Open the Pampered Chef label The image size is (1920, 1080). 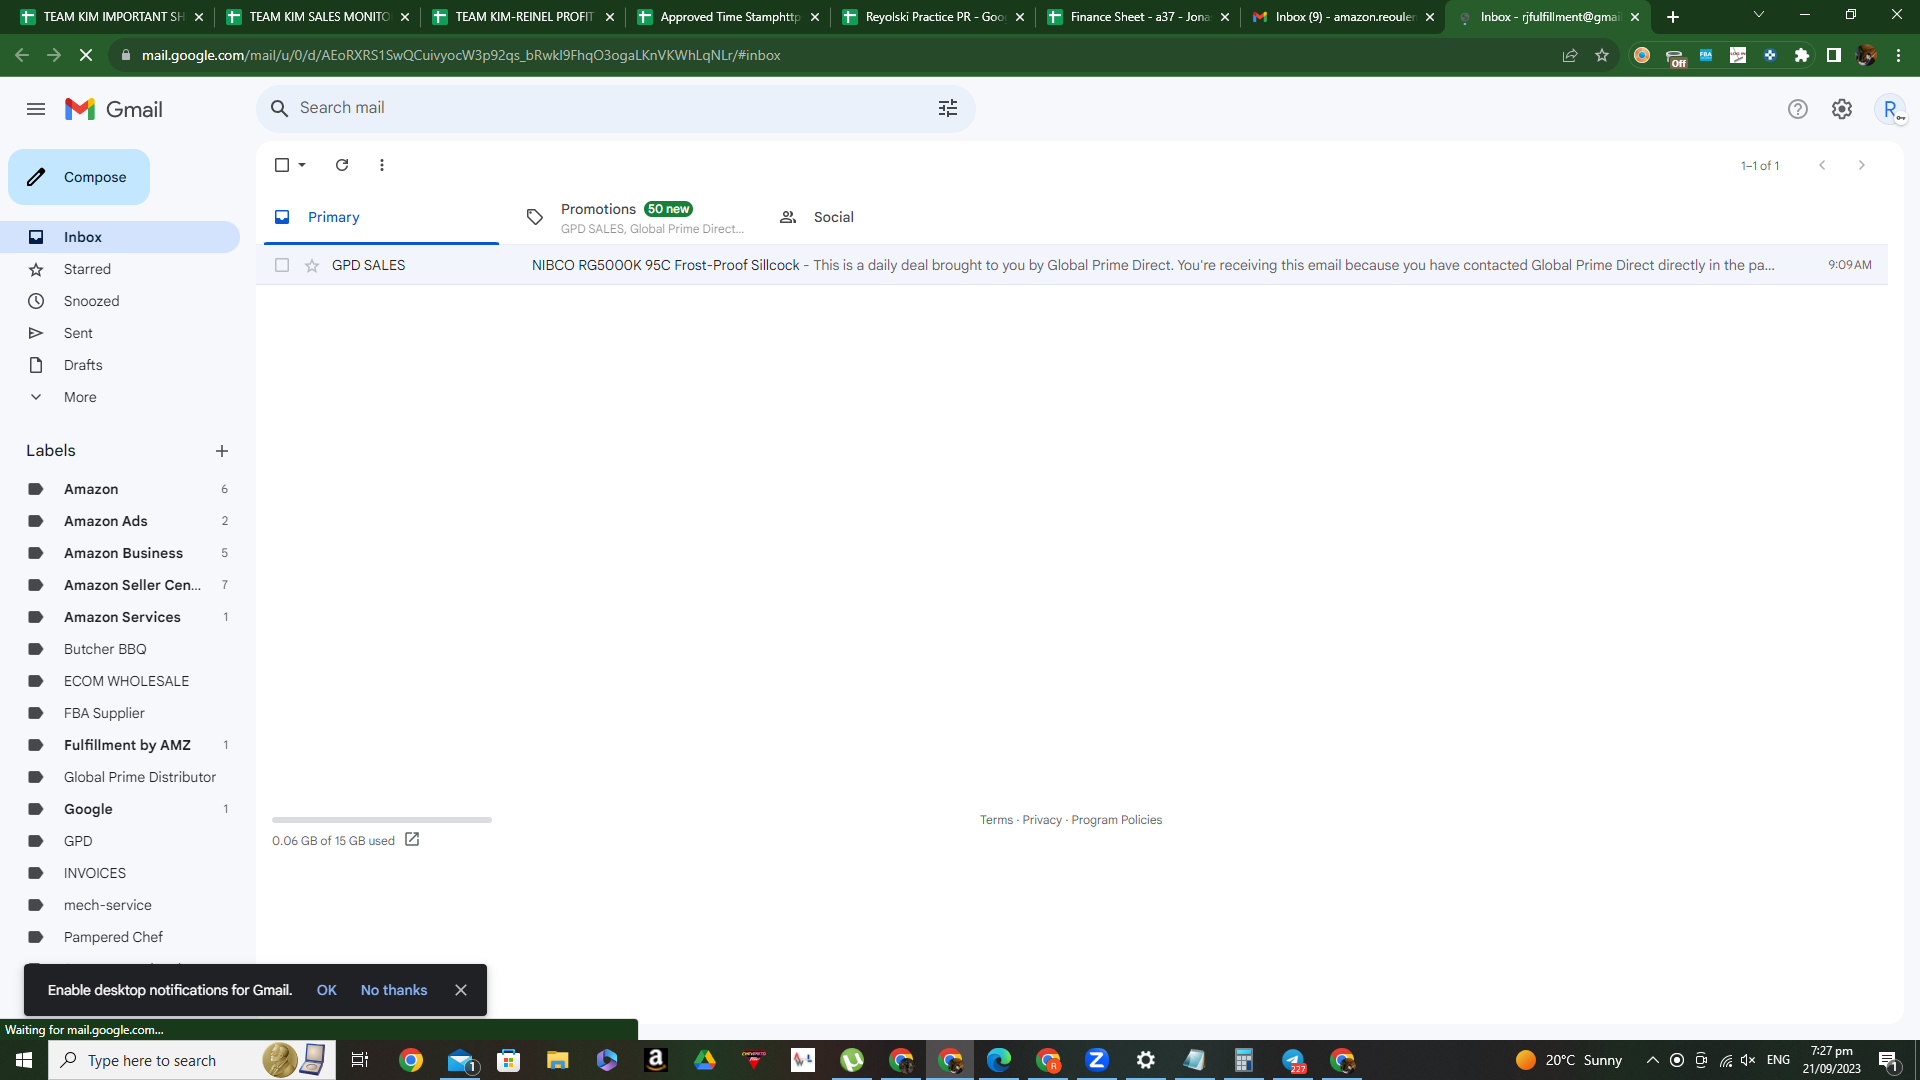tap(113, 937)
